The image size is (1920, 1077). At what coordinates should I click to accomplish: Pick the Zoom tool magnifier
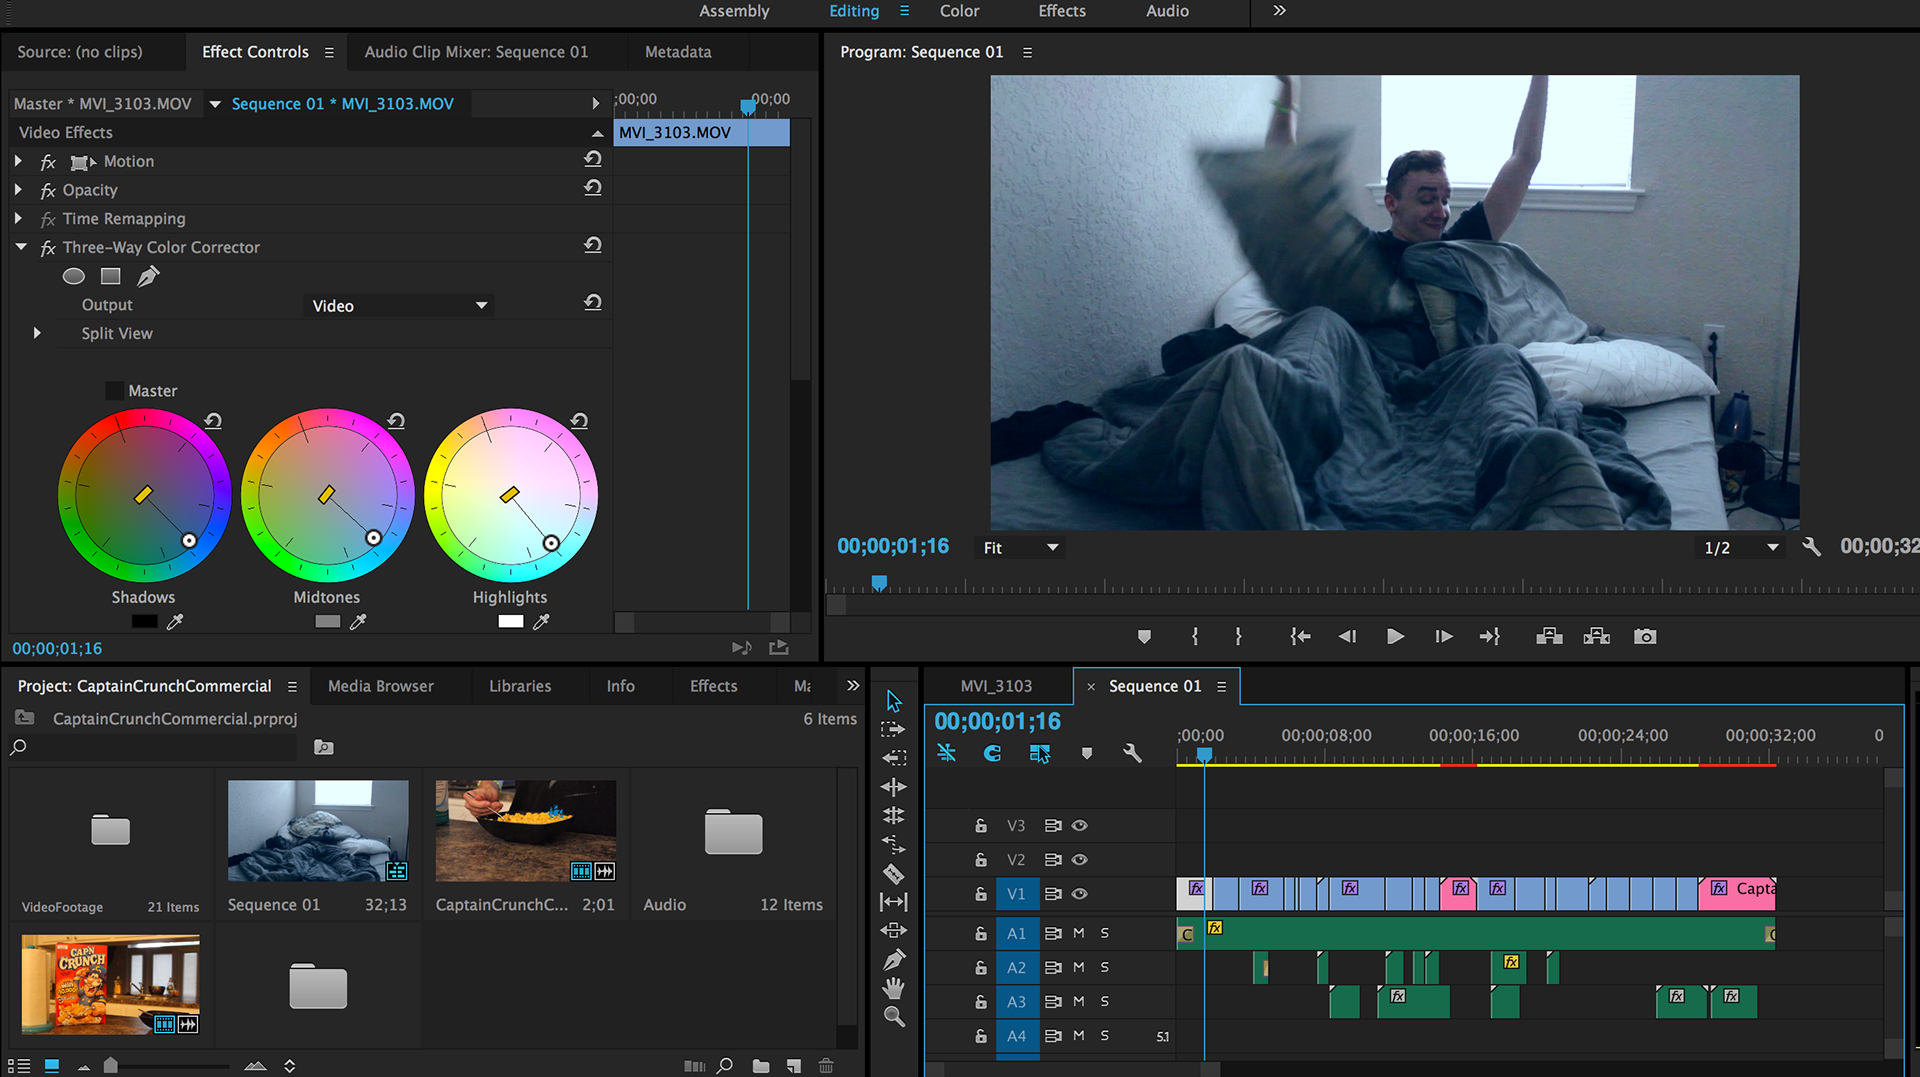tap(893, 1017)
